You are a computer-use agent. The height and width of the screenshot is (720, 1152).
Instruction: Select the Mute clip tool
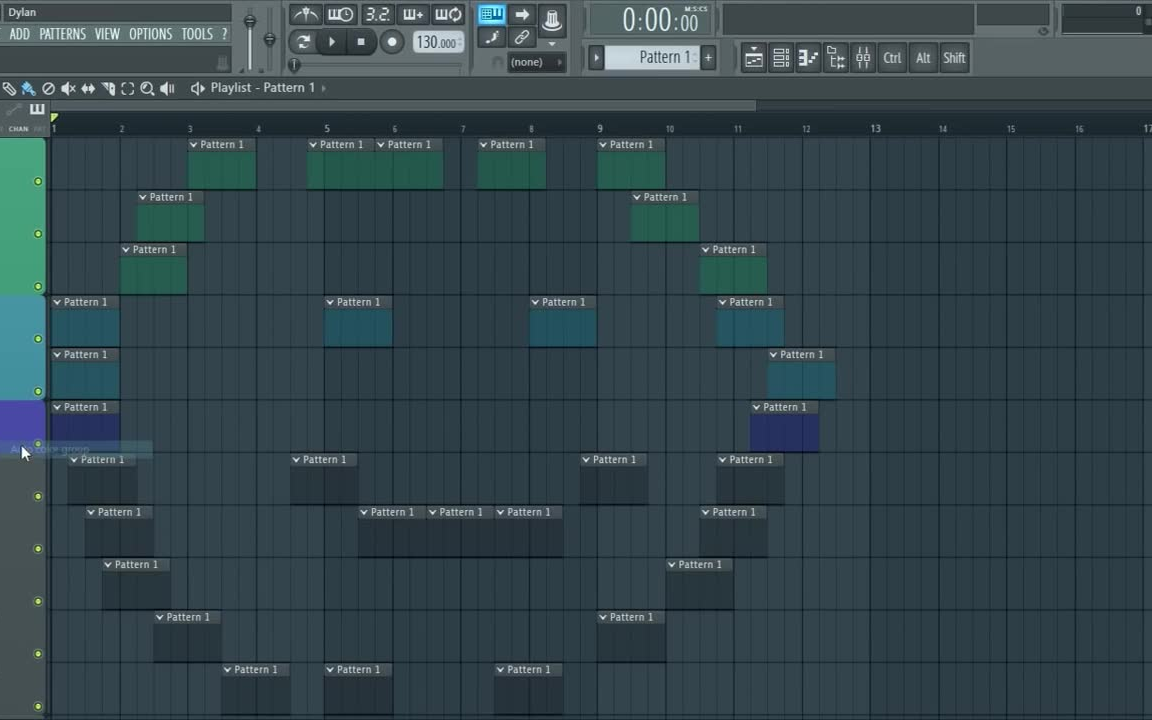(x=68, y=88)
